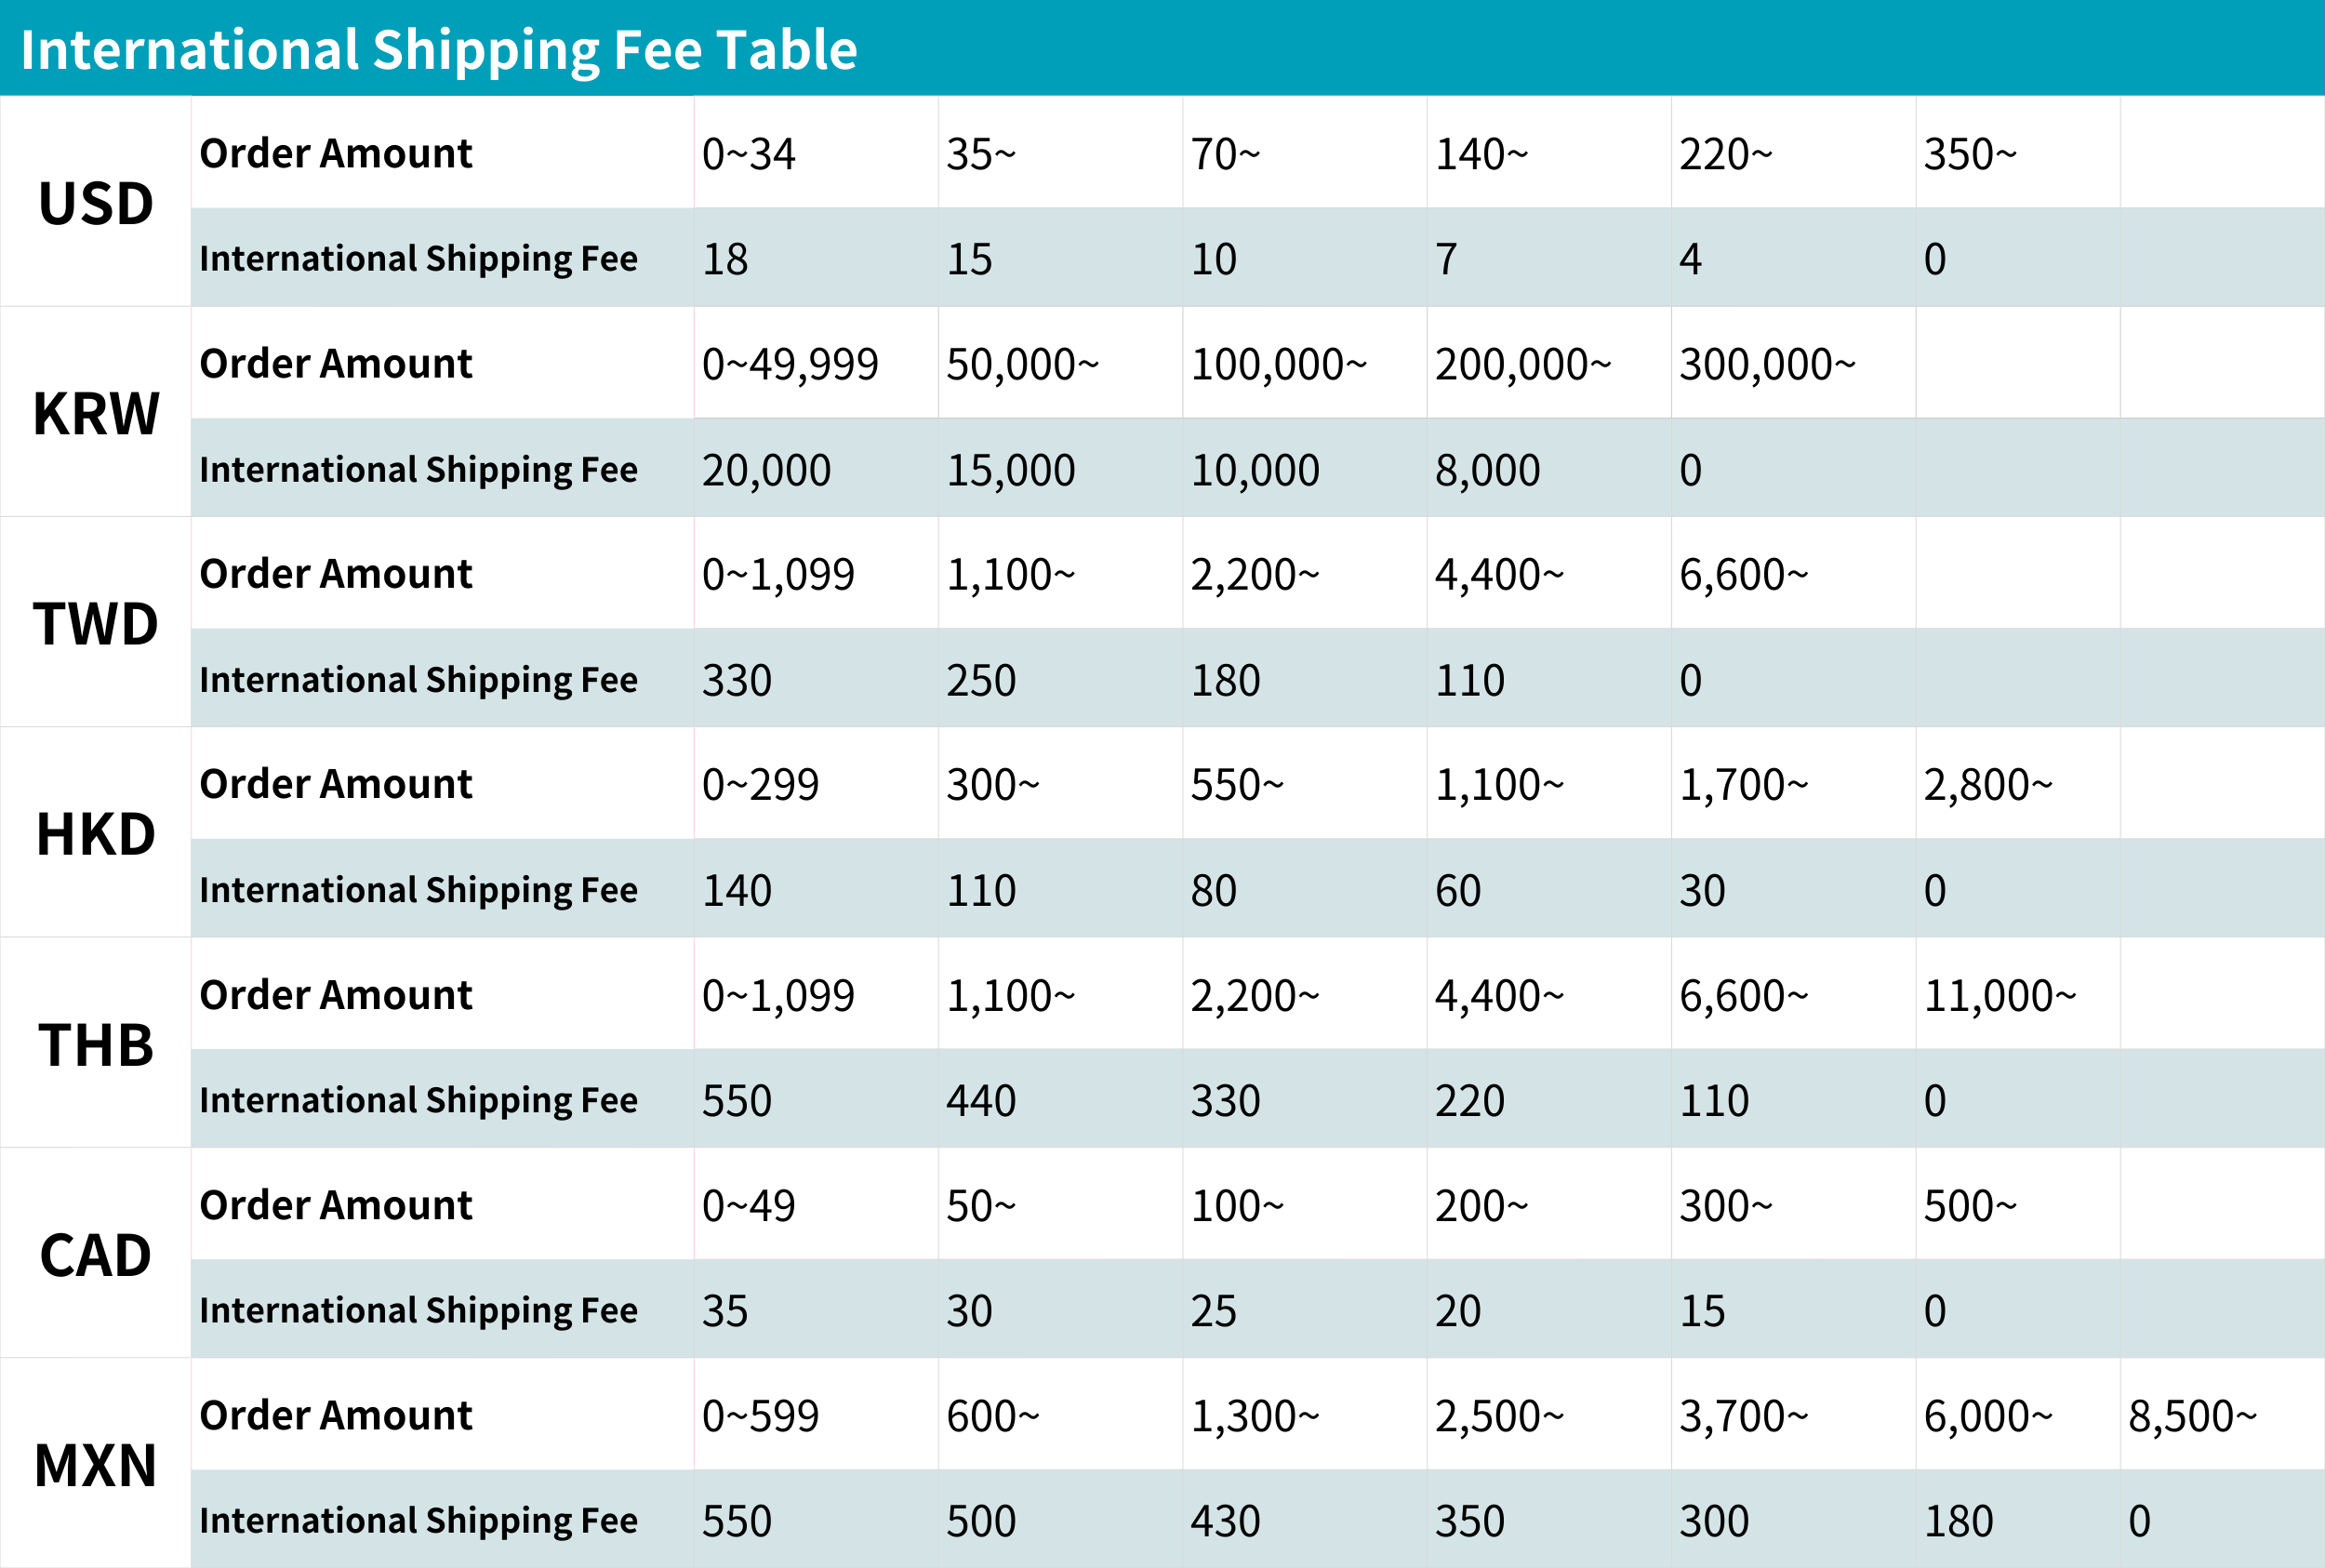
Task: Select the USD currency label
Action: tap(96, 203)
